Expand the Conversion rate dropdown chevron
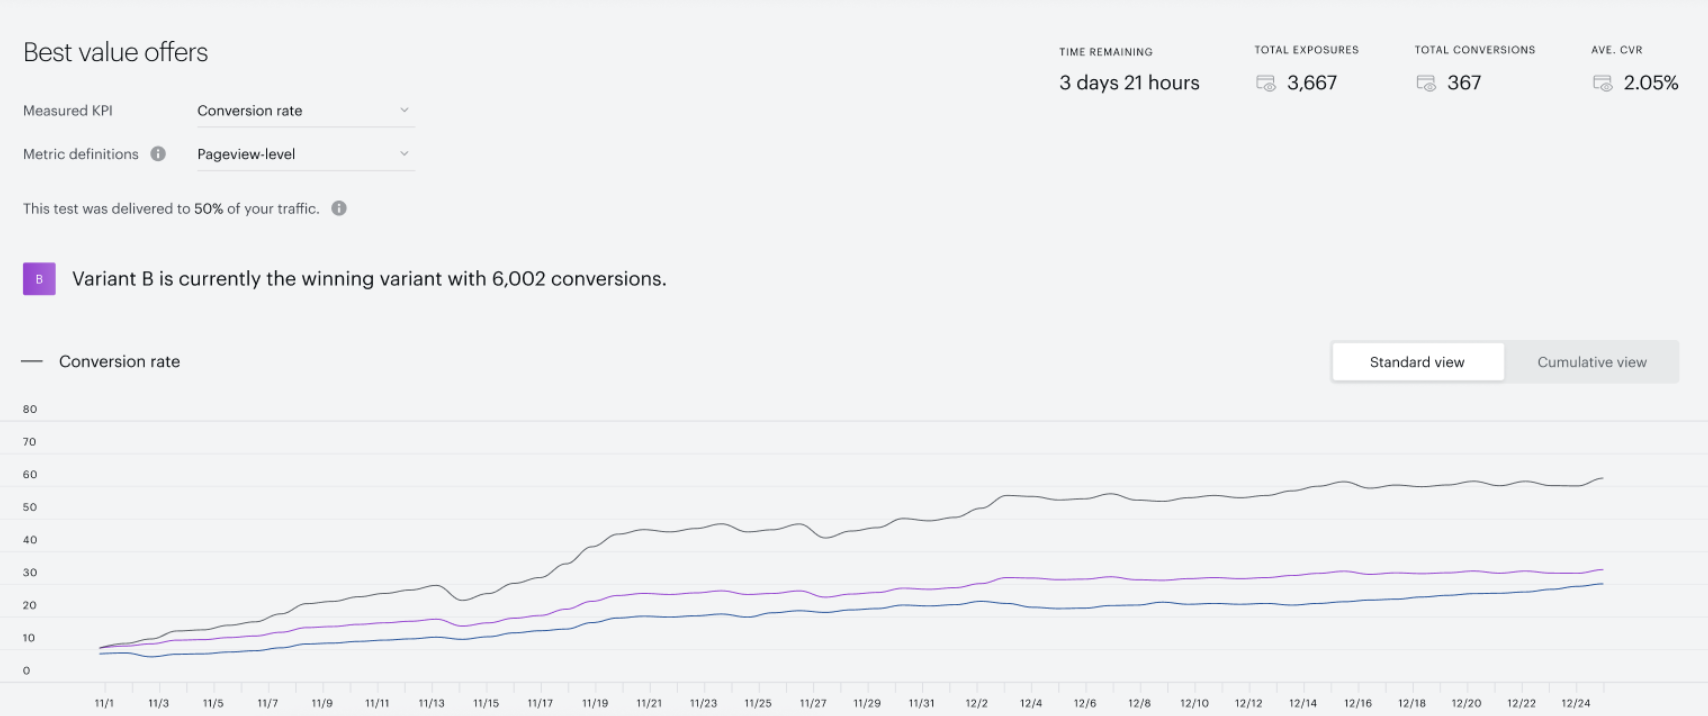 (404, 110)
